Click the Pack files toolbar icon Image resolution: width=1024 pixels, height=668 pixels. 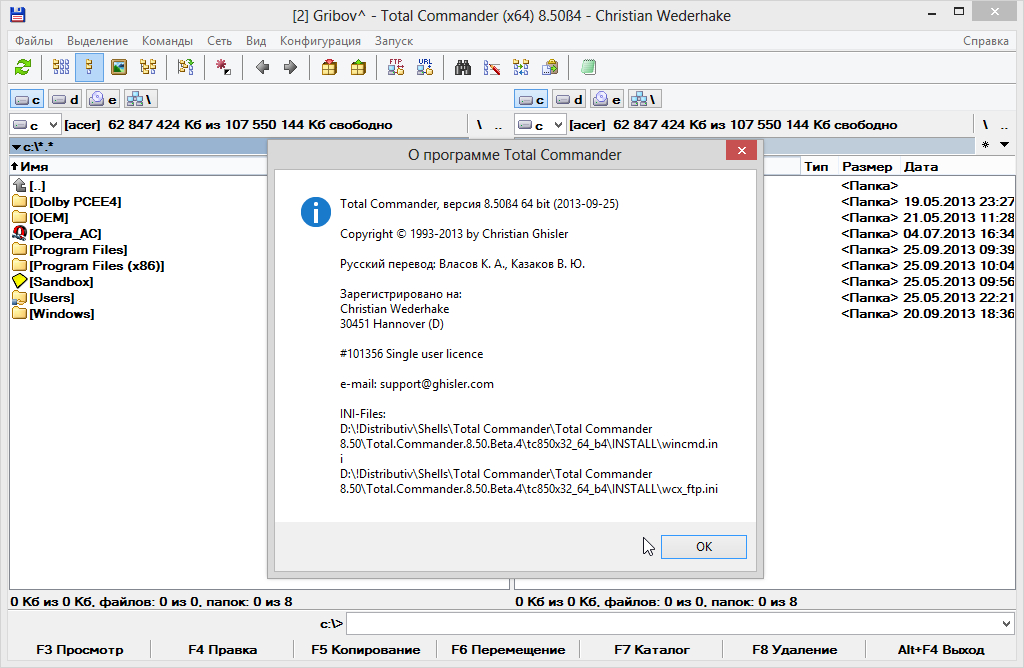click(x=329, y=68)
